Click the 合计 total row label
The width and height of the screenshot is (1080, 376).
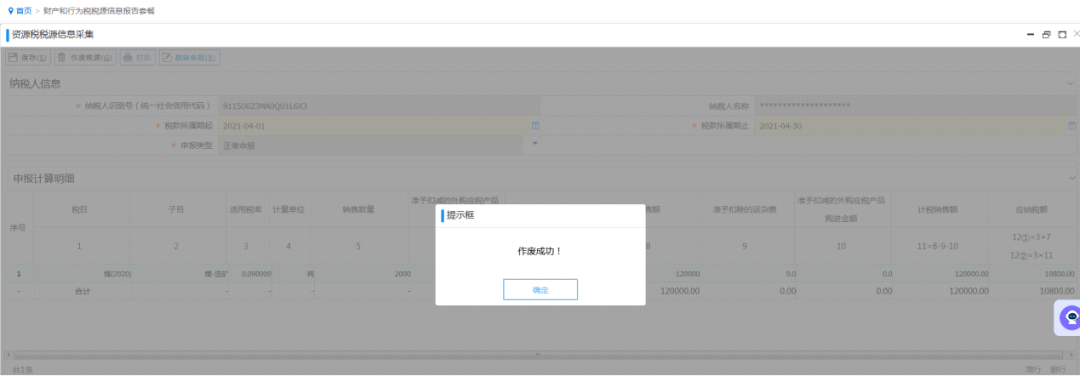[82, 291]
